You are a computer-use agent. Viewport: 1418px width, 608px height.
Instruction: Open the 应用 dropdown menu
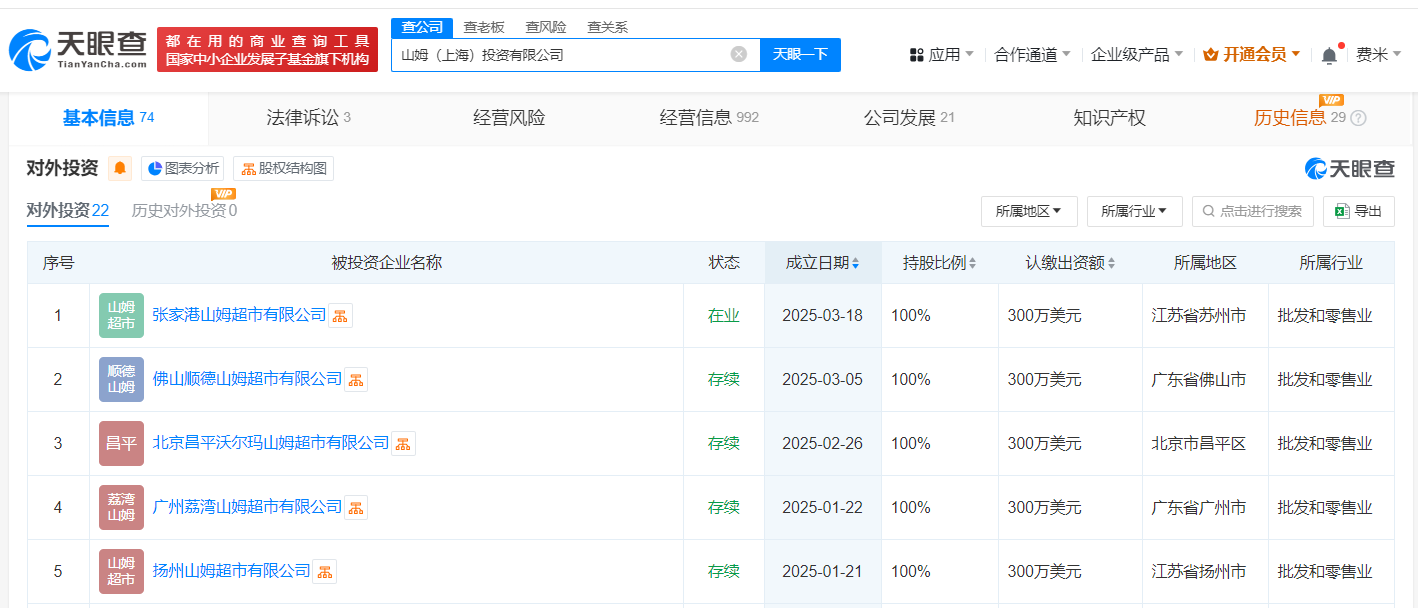tap(941, 55)
